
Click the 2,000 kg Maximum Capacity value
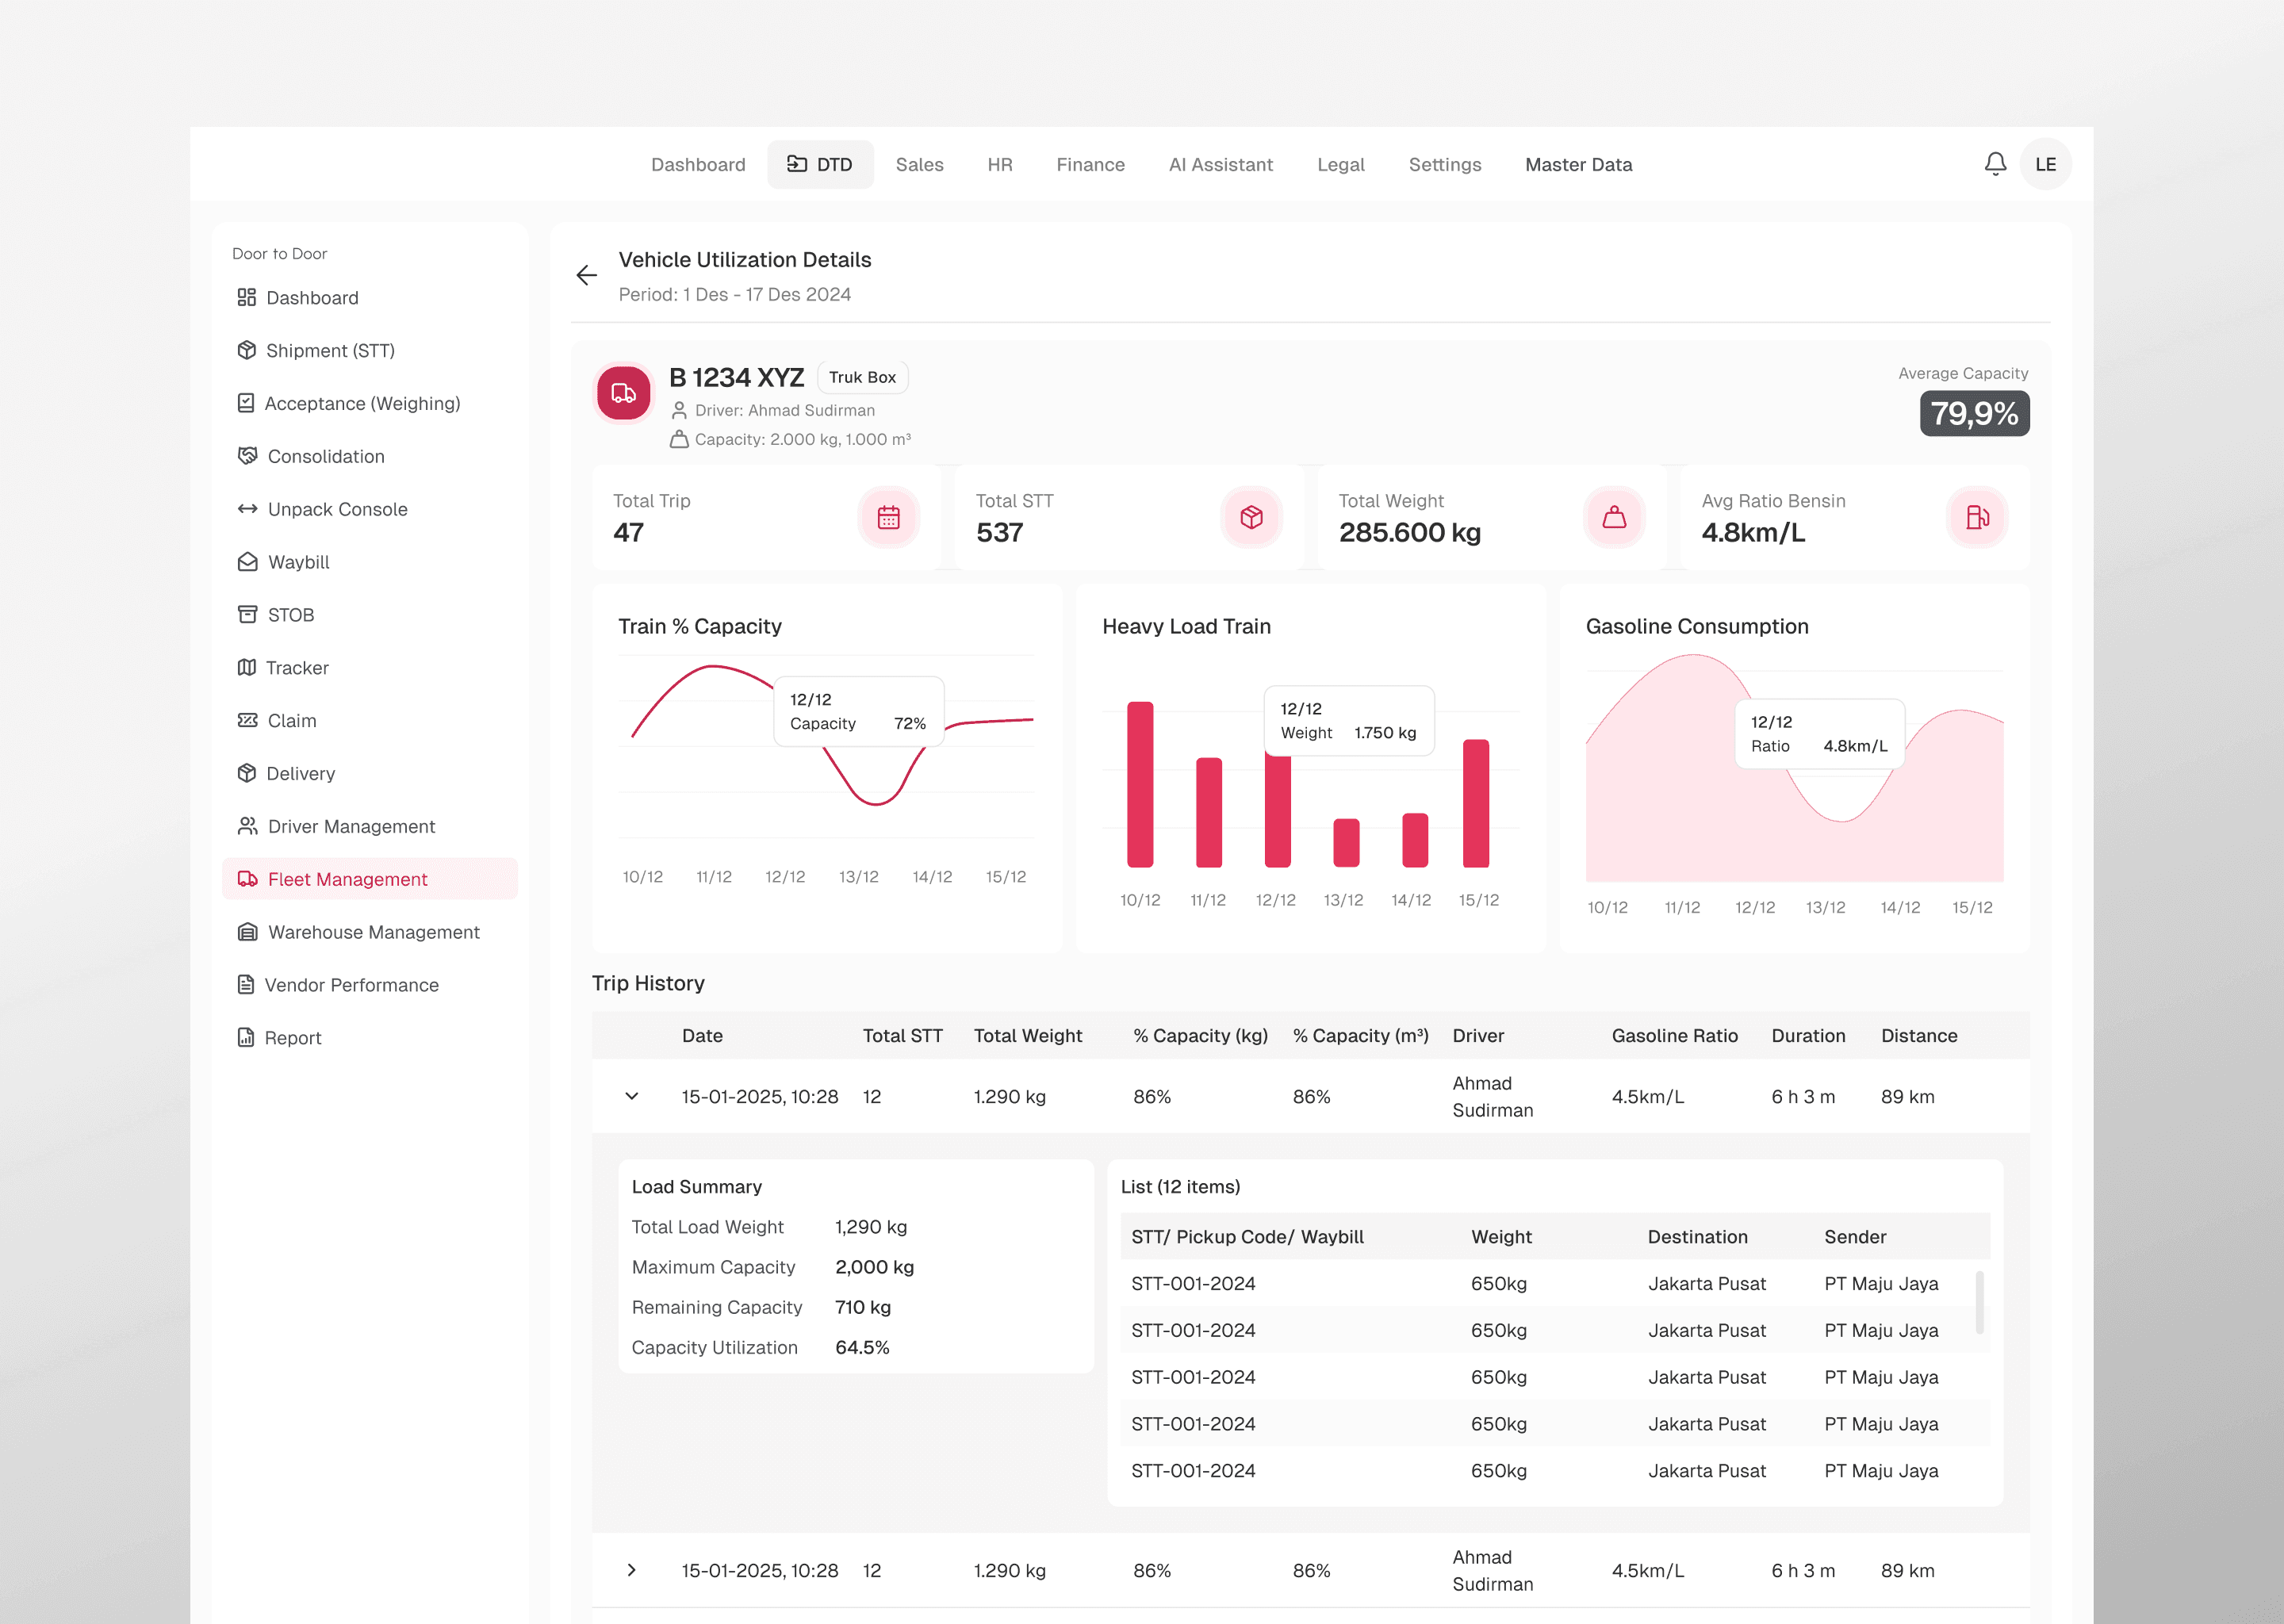(874, 1267)
